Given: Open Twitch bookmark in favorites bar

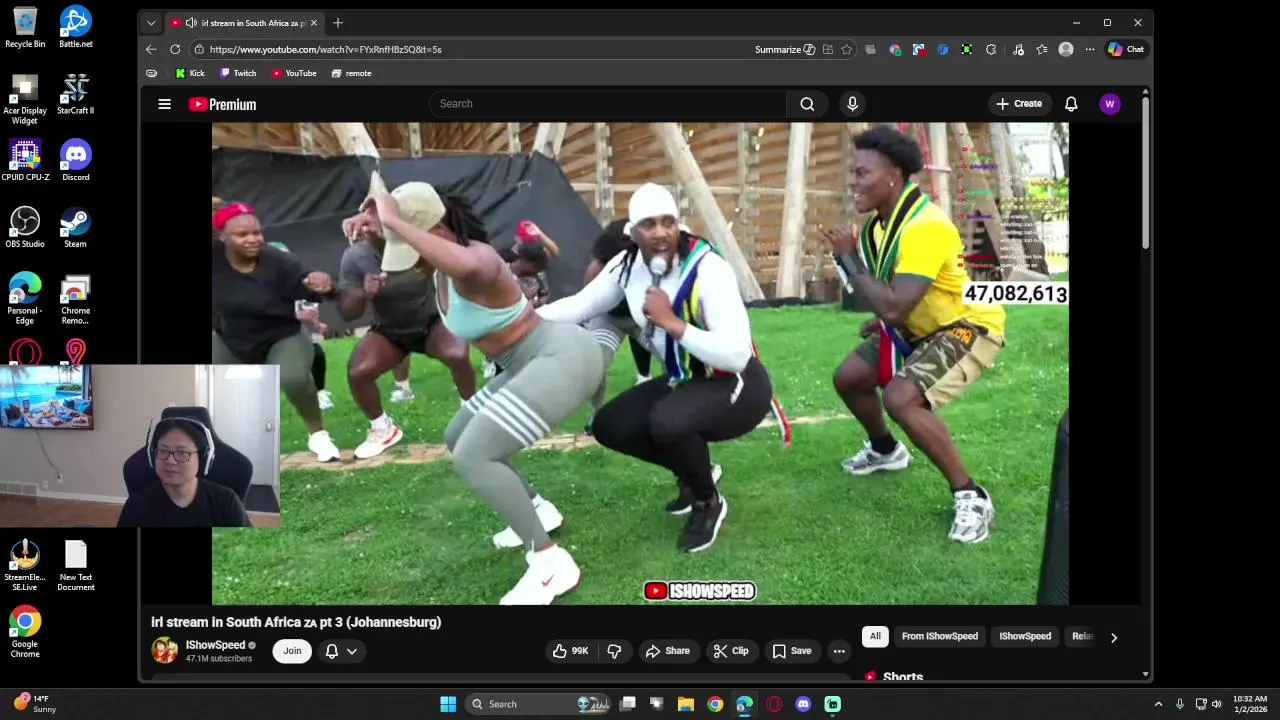Looking at the screenshot, I should pos(238,73).
